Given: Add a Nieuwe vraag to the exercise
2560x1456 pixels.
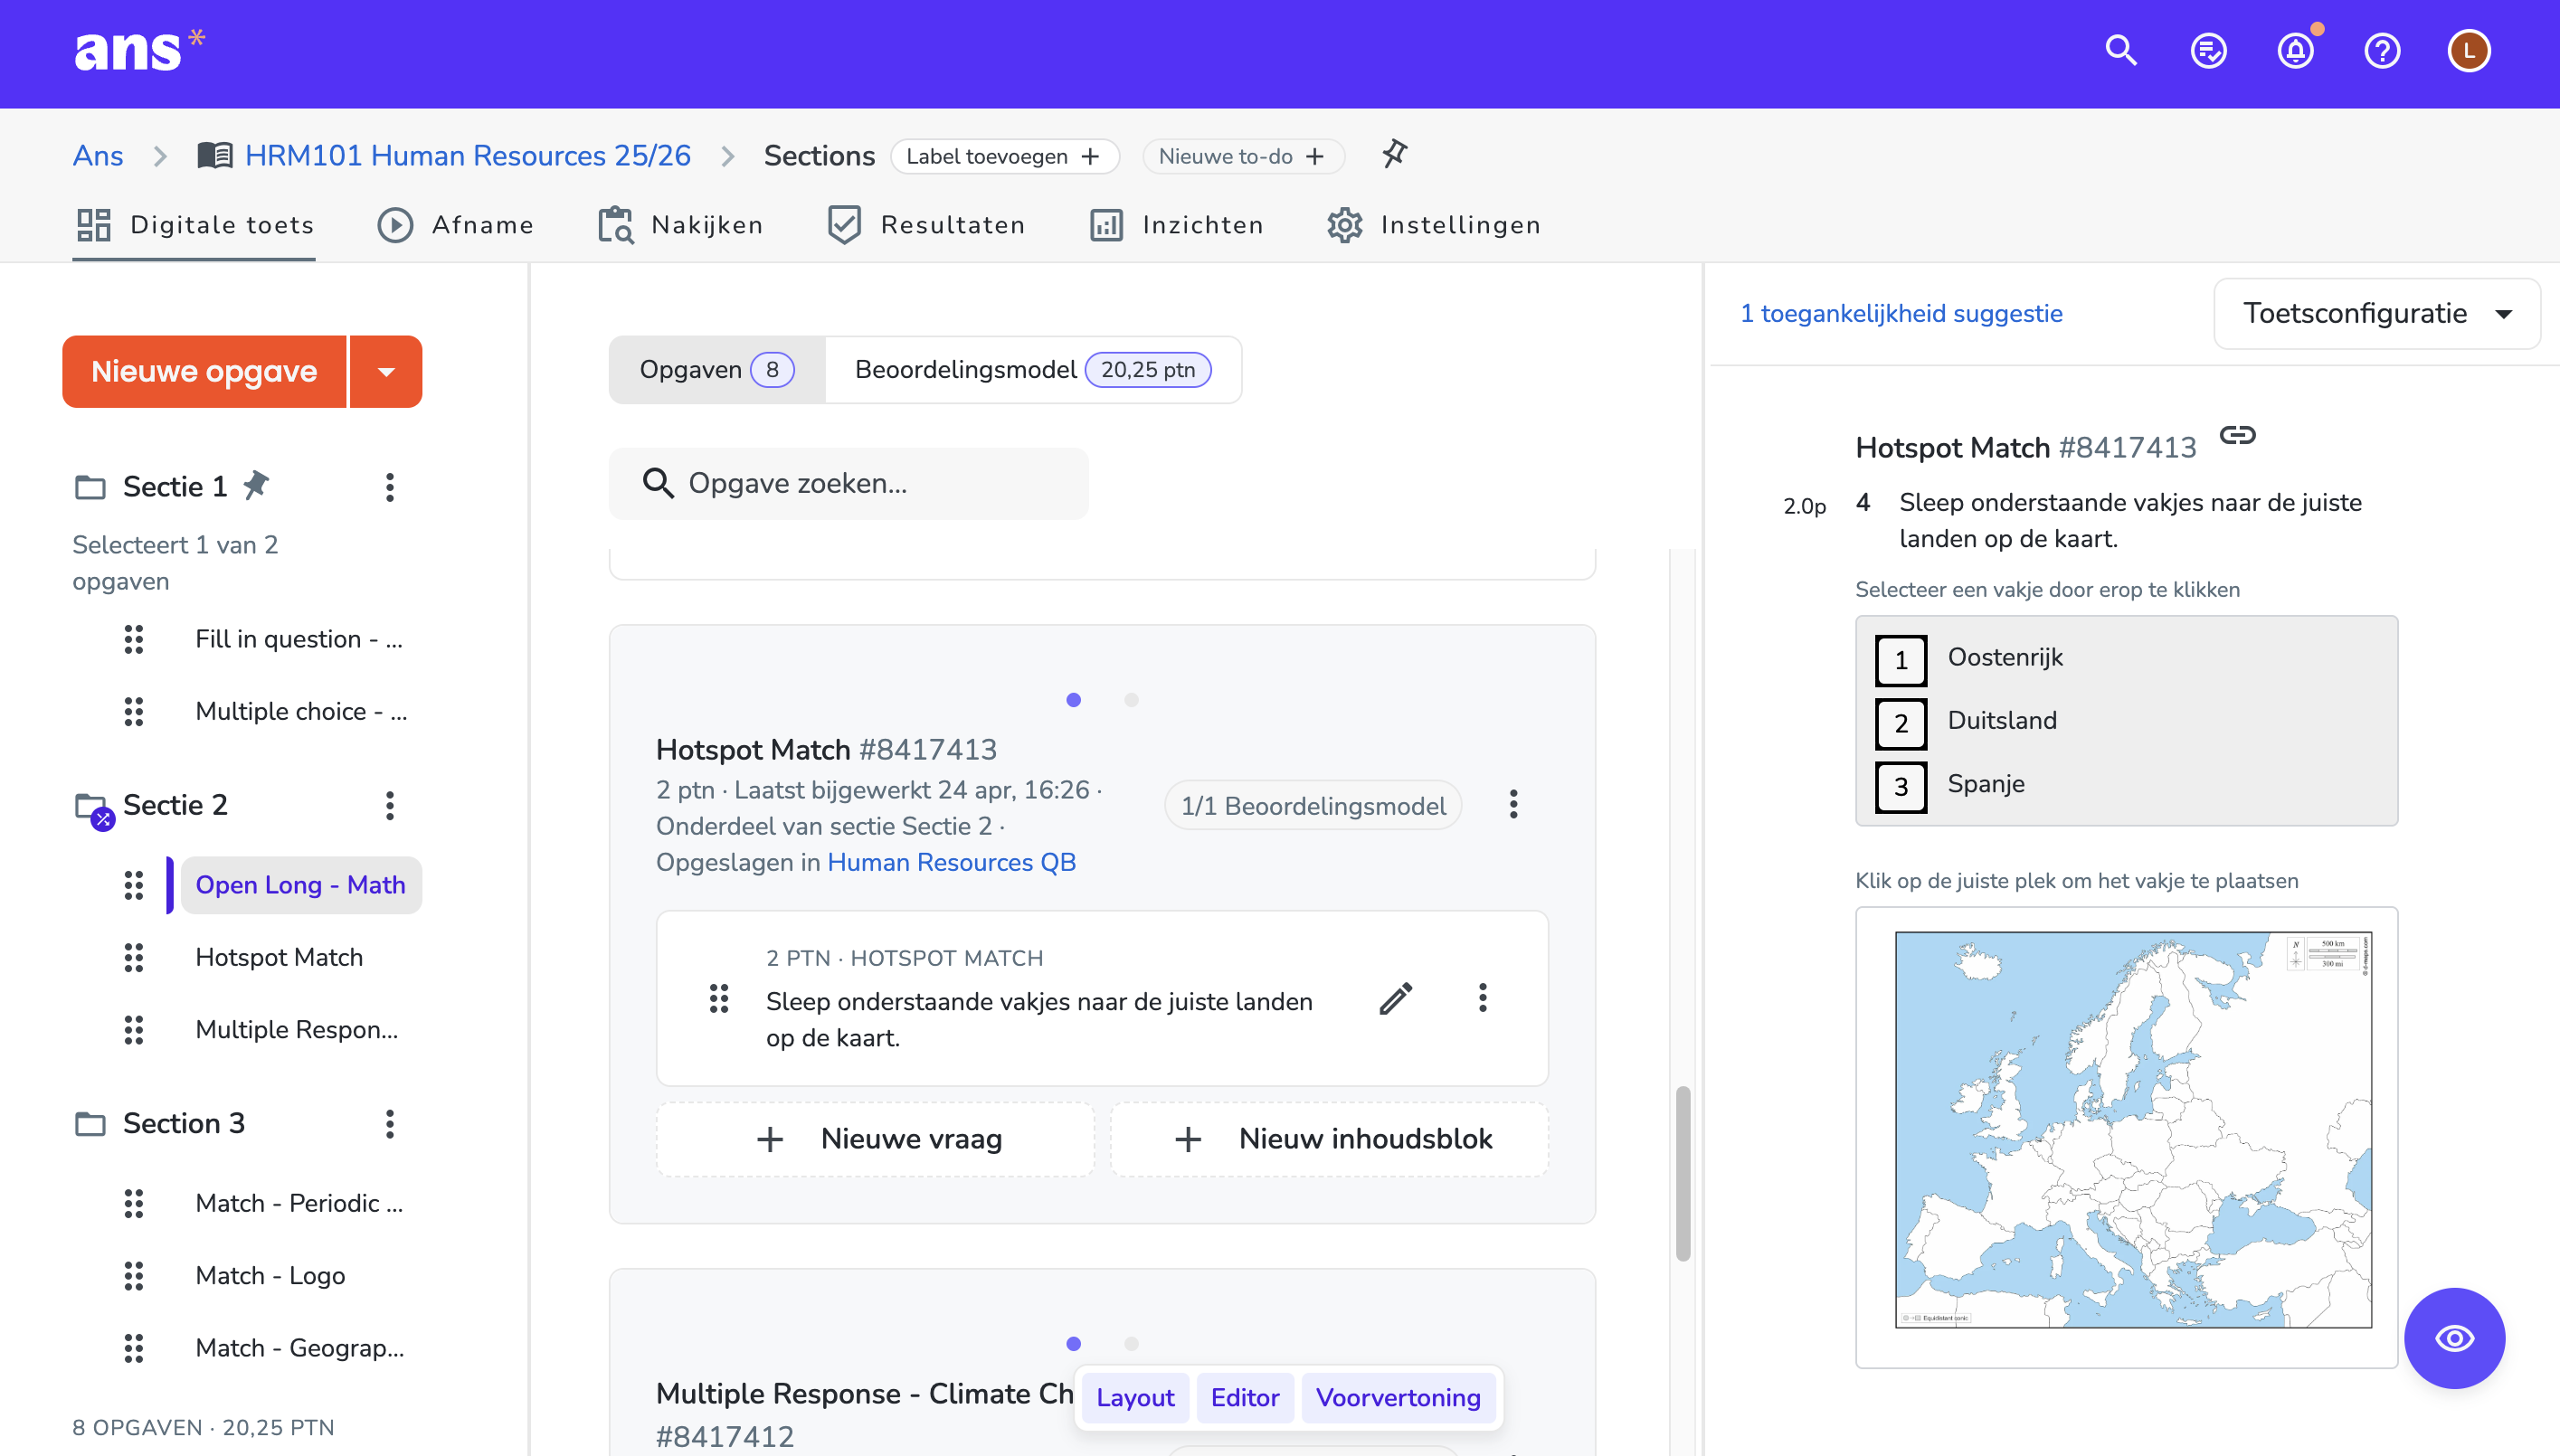Looking at the screenshot, I should 875,1139.
